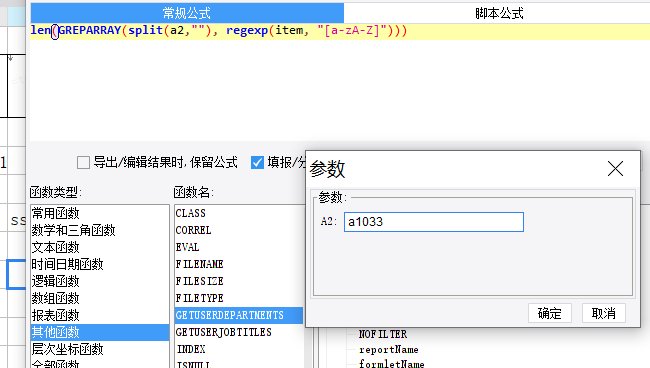Viewport: 650px width, 368px height.
Task: Select 层次坐标函数 category
Action: coord(99,349)
